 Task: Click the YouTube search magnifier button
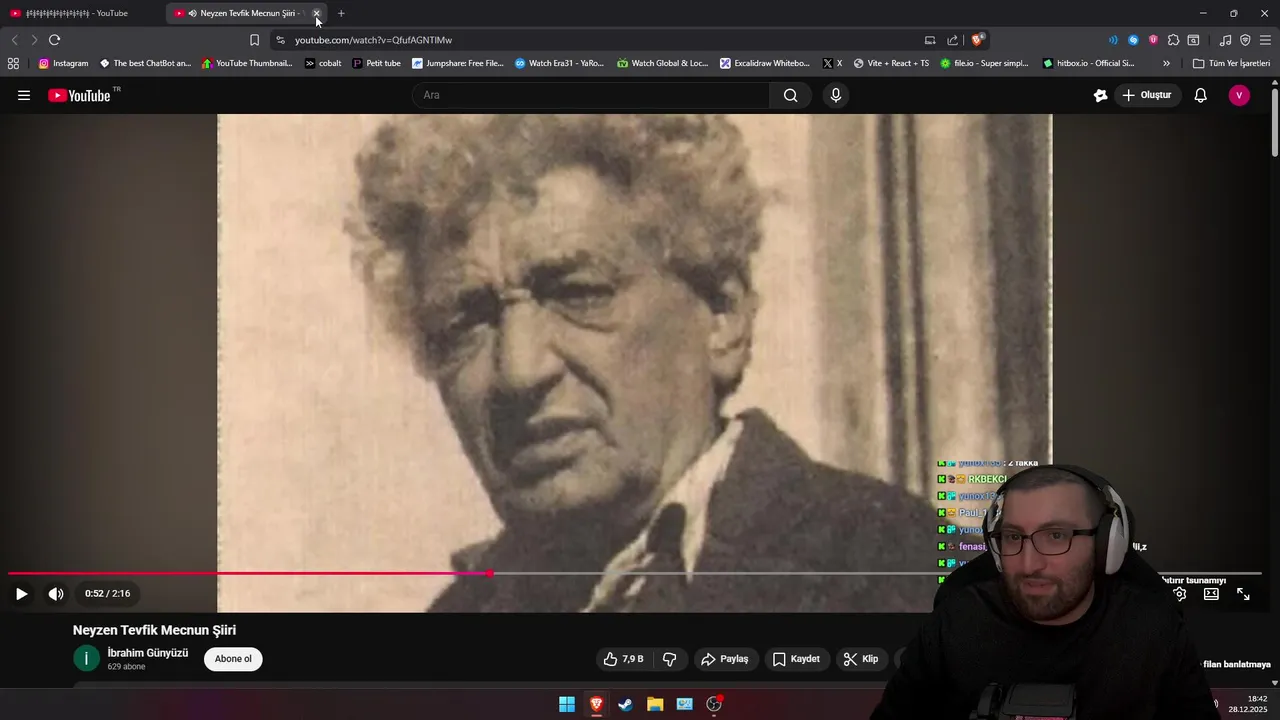pyautogui.click(x=791, y=95)
